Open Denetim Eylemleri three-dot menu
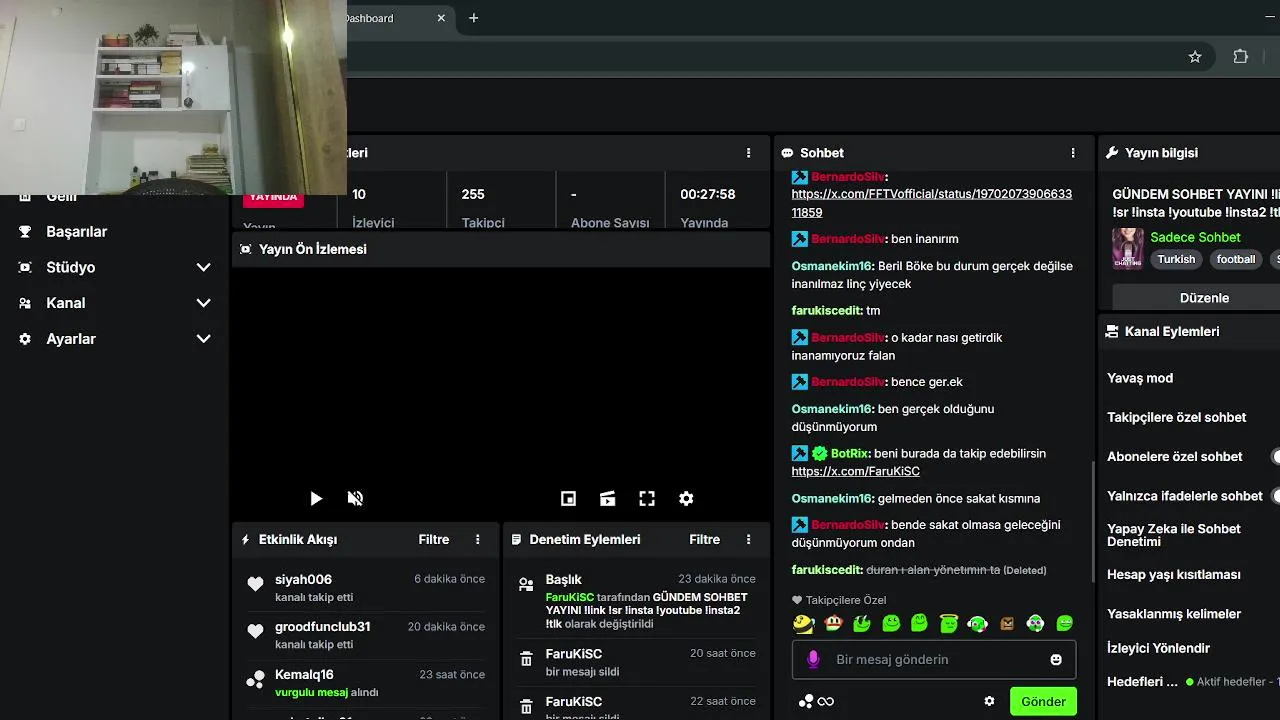1280x720 pixels. [x=749, y=539]
